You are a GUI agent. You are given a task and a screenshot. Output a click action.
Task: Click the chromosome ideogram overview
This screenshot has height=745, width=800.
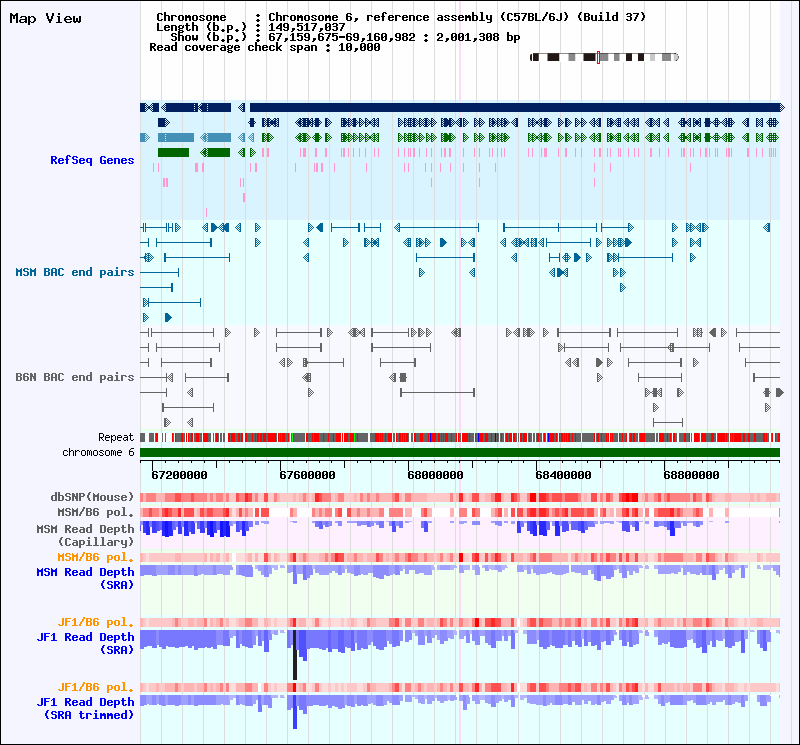[604, 57]
